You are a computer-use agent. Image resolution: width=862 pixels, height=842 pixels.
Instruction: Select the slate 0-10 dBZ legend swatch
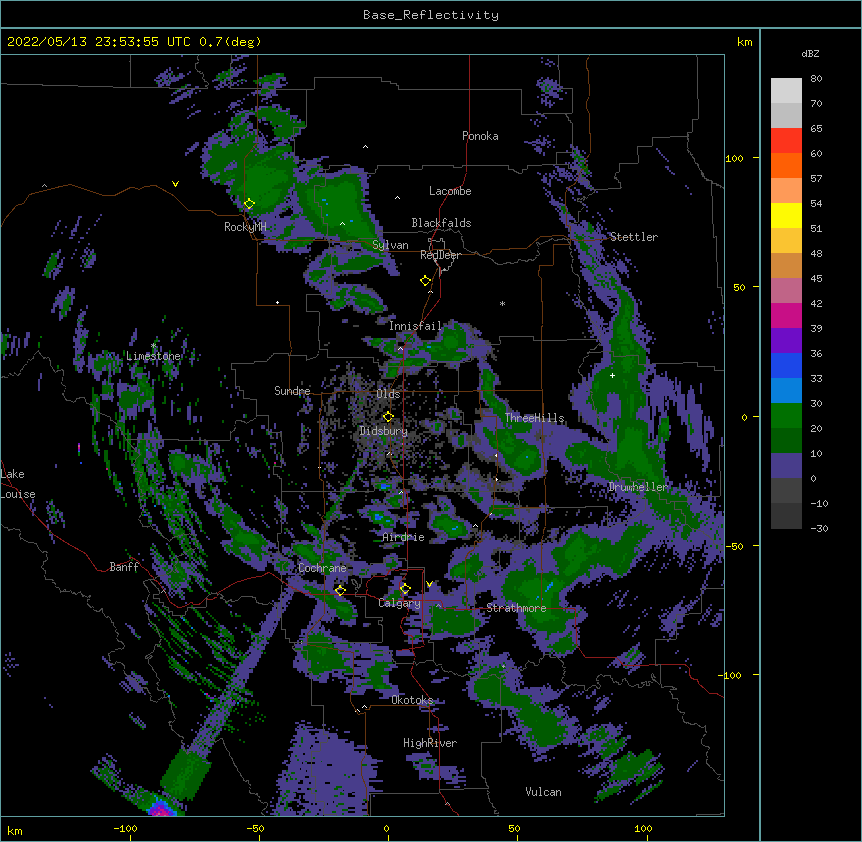[786, 466]
